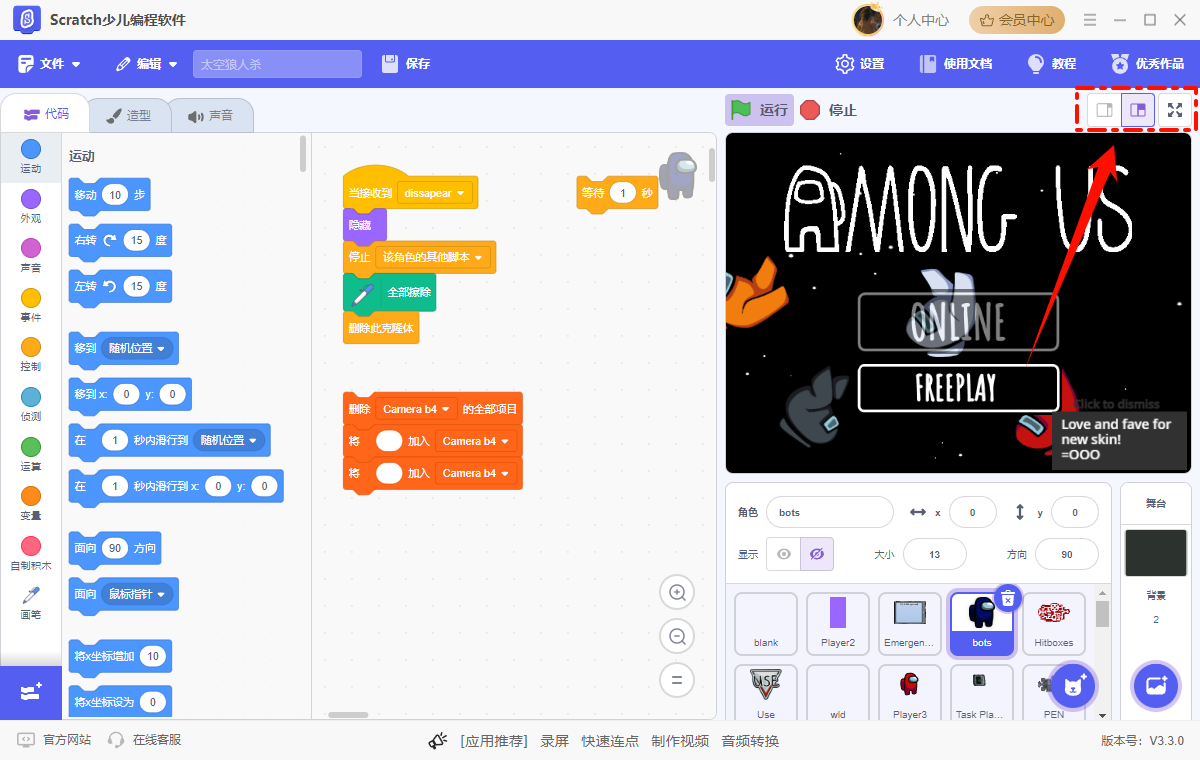Click FREEPLAY on the game stage
The image size is (1200, 760).
[957, 388]
